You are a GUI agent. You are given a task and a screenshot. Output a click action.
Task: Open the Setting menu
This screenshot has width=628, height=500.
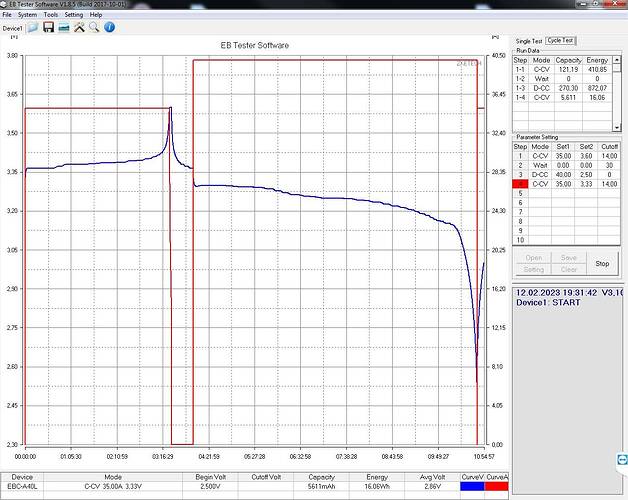[x=74, y=15]
